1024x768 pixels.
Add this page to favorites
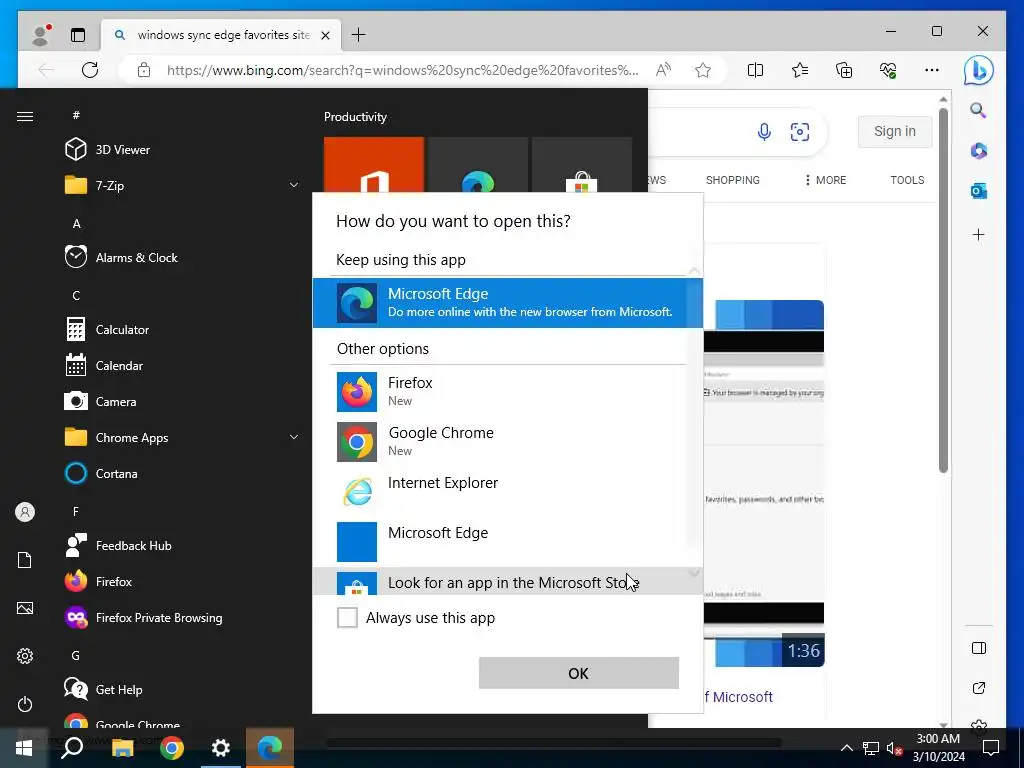(x=703, y=70)
